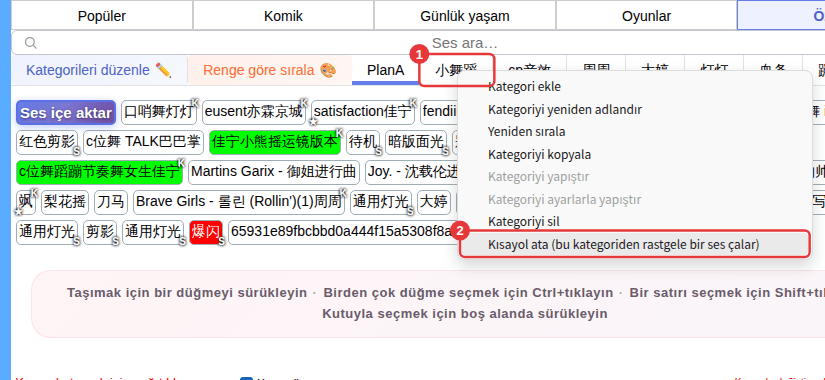Click the magnifier icon in the search bar
825x380 pixels.
tap(31, 43)
